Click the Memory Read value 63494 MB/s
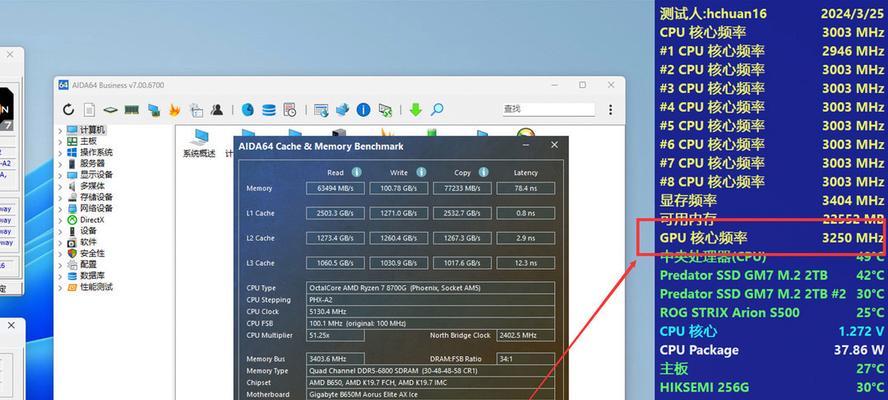Viewport: 888px width, 400px height. (x=335, y=189)
